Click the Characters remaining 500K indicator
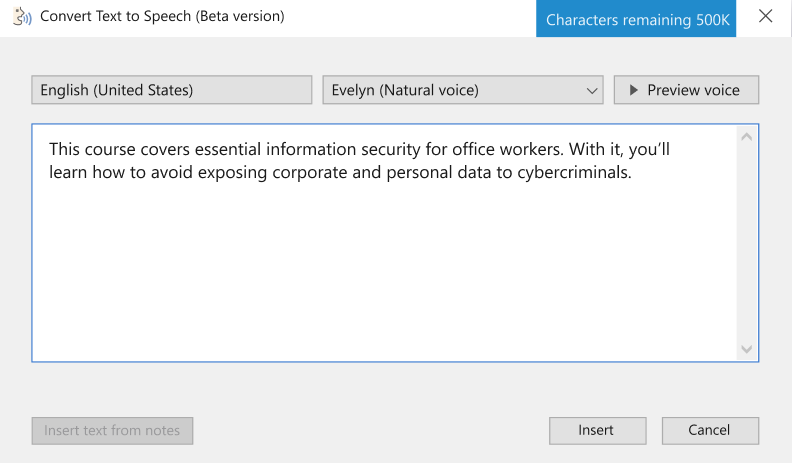 (636, 19)
